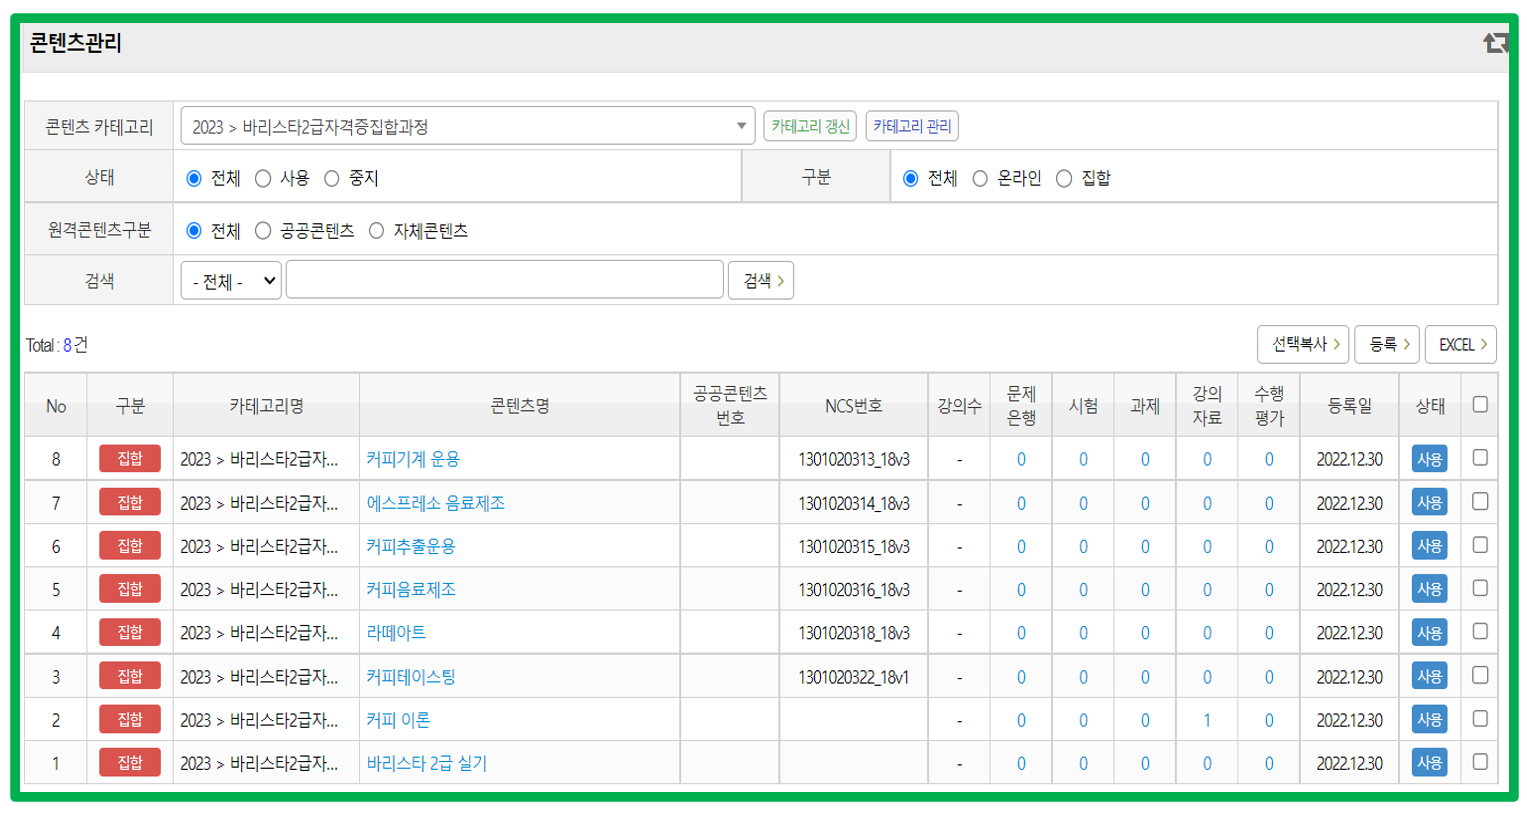Click in the search keyword text field
This screenshot has width=1527, height=817.
504,281
